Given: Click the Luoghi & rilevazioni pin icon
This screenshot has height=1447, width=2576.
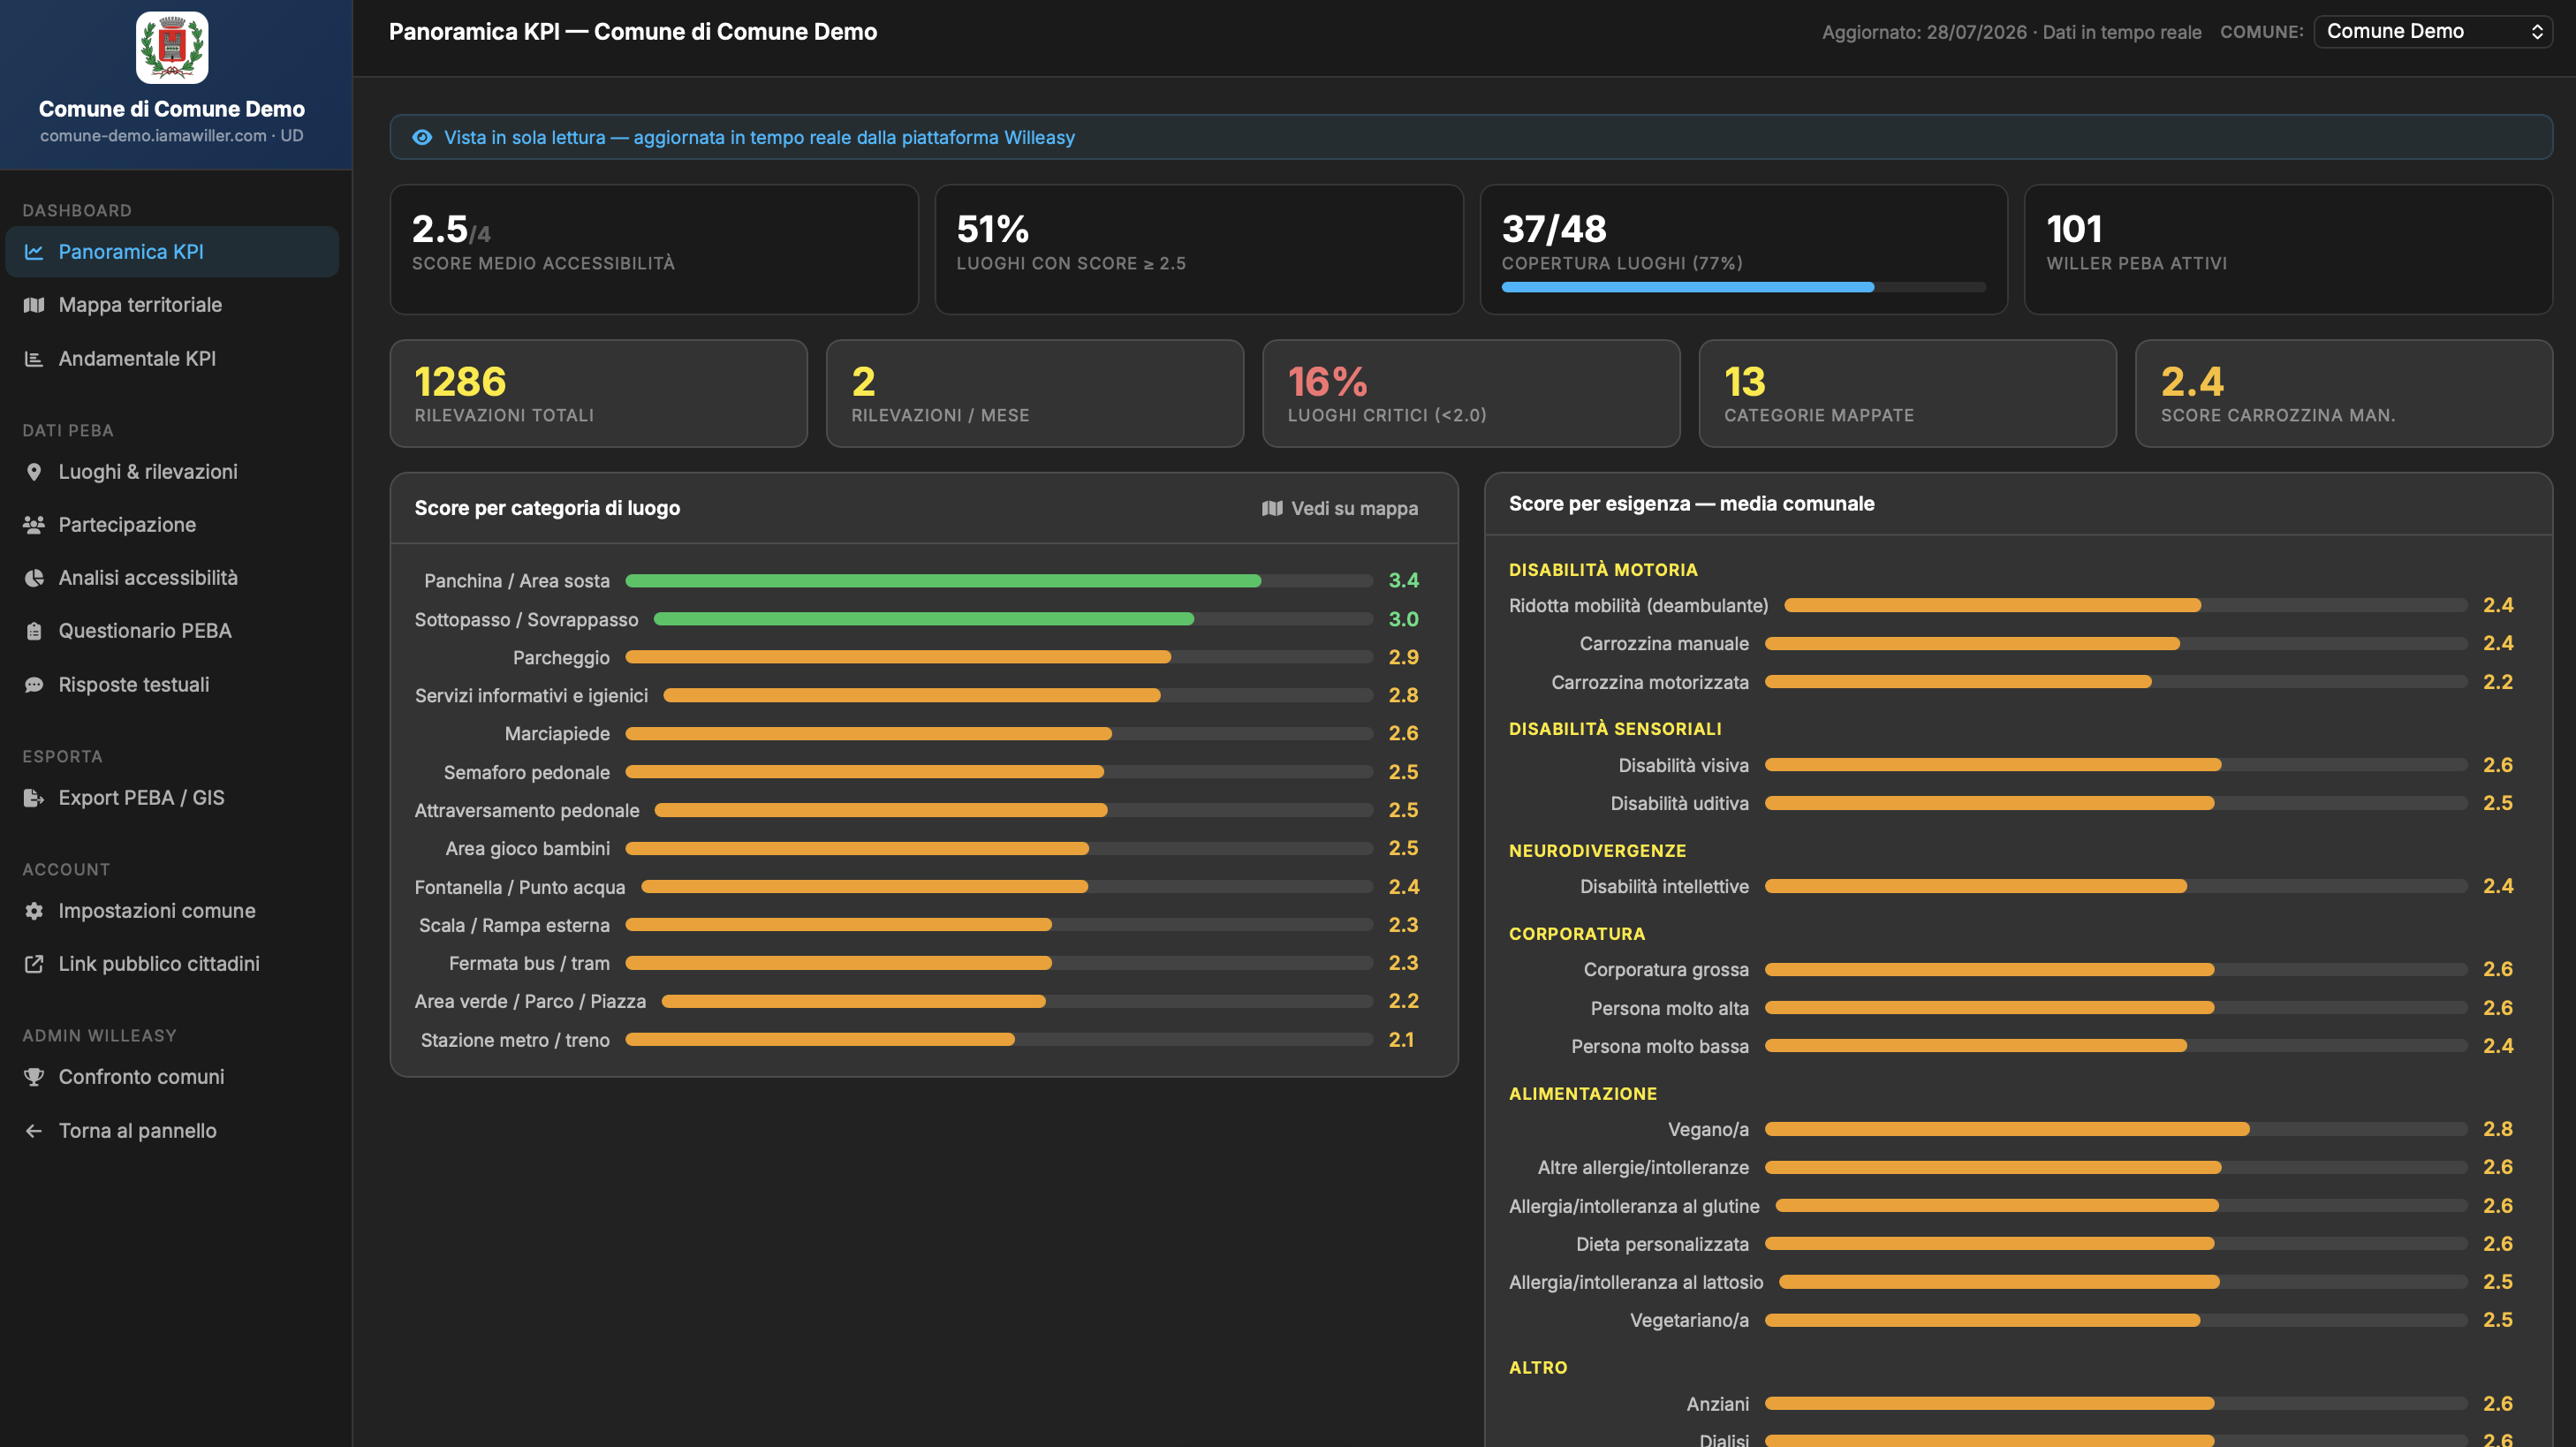Looking at the screenshot, I should 34,472.
